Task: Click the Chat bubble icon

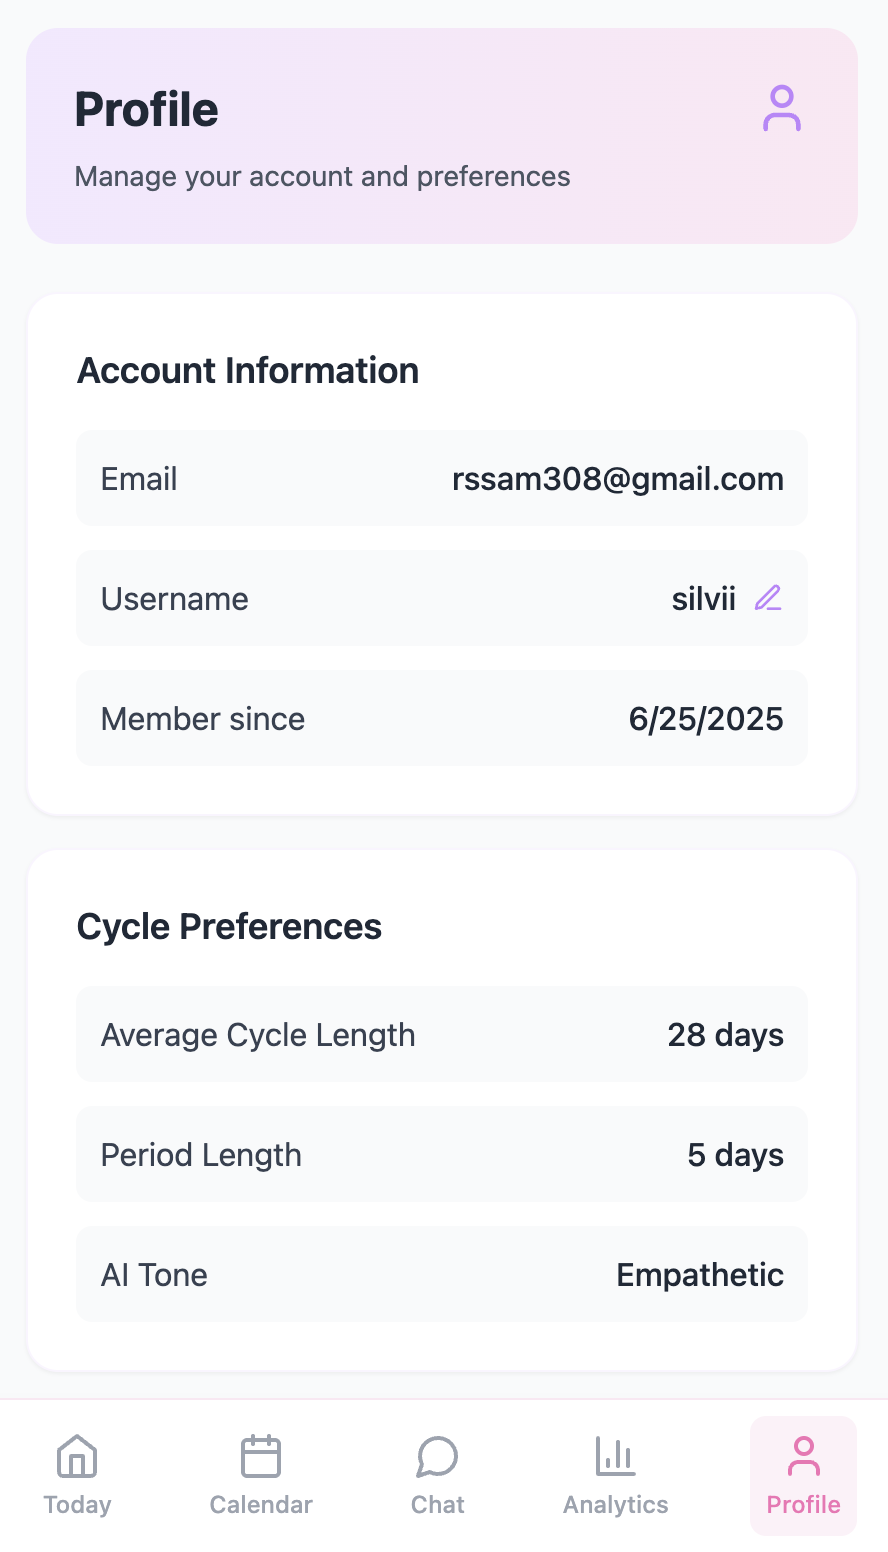Action: [x=437, y=1456]
